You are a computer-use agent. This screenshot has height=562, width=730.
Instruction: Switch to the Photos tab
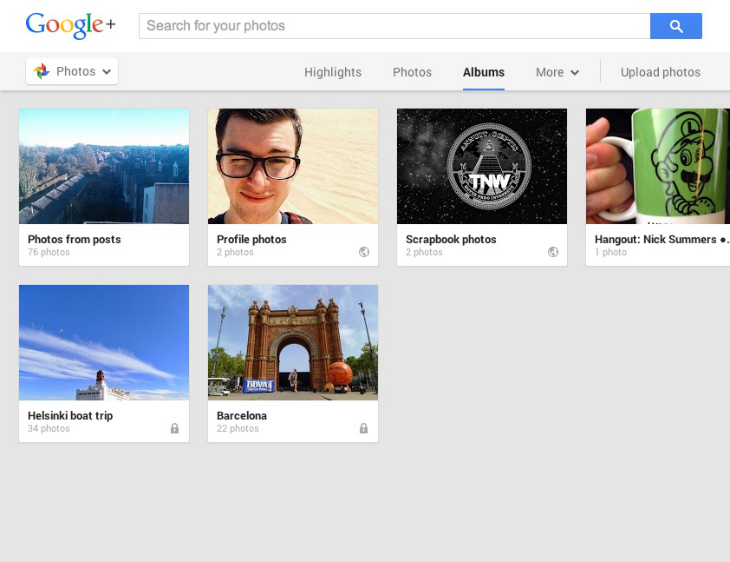[412, 72]
